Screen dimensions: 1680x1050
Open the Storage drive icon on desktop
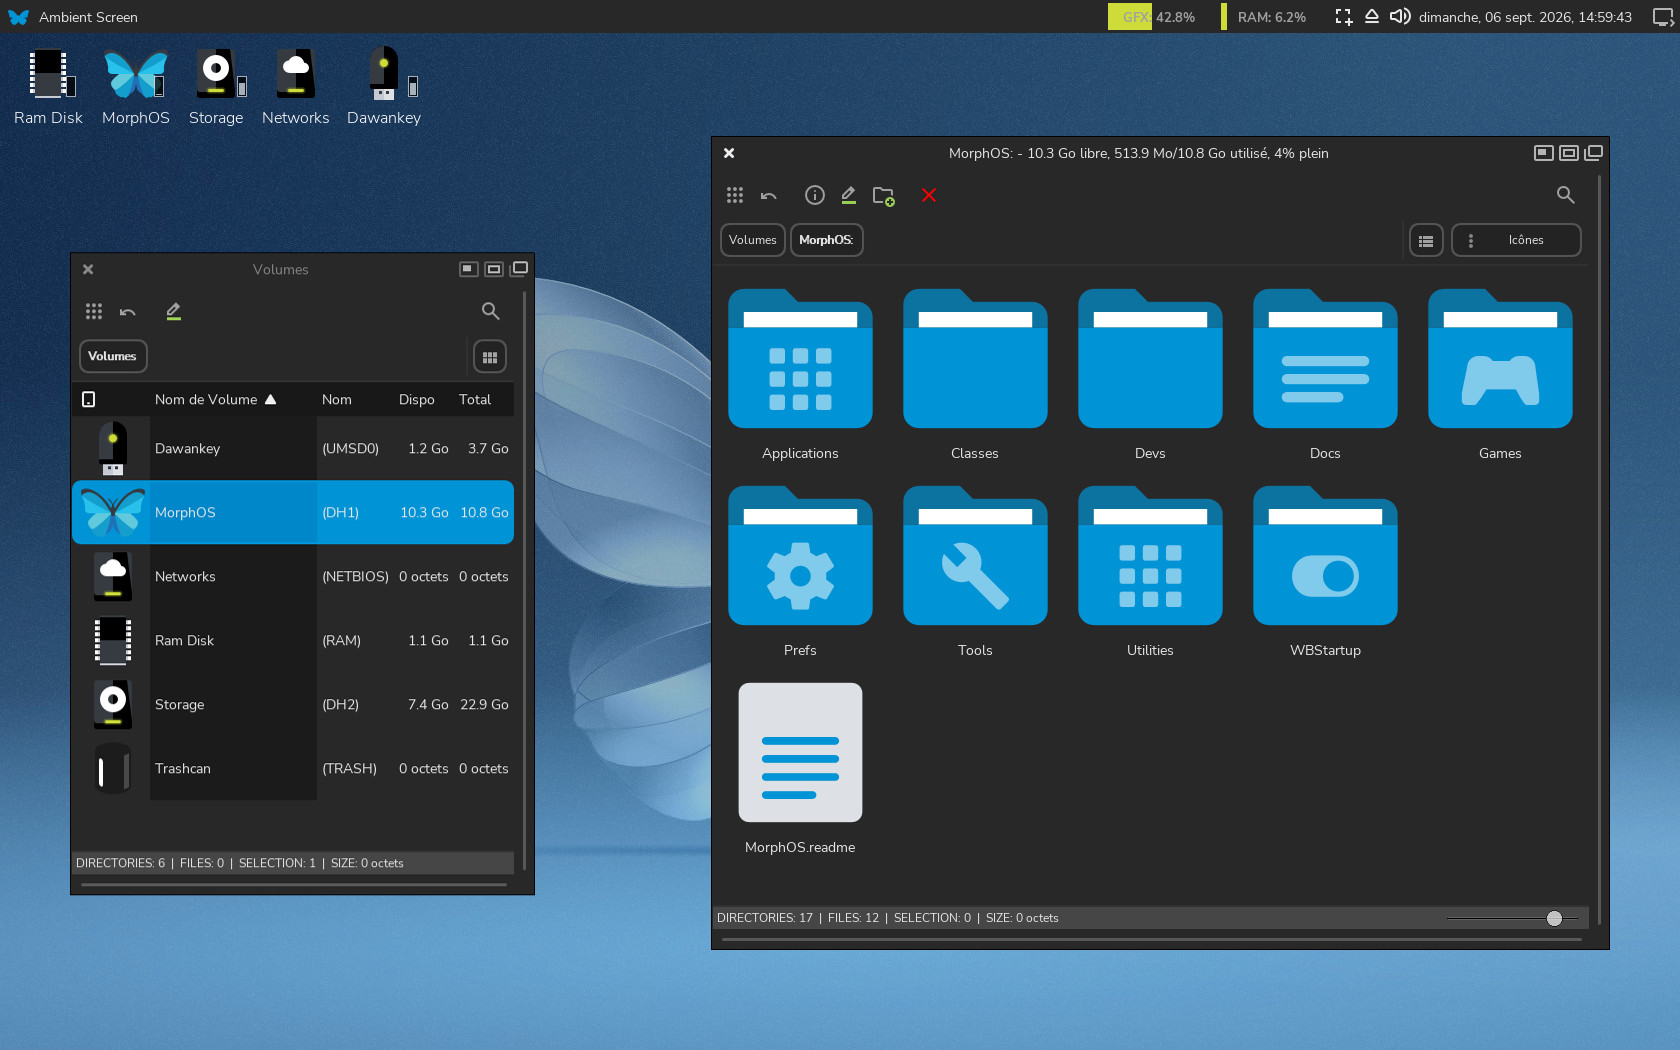pyautogui.click(x=216, y=87)
